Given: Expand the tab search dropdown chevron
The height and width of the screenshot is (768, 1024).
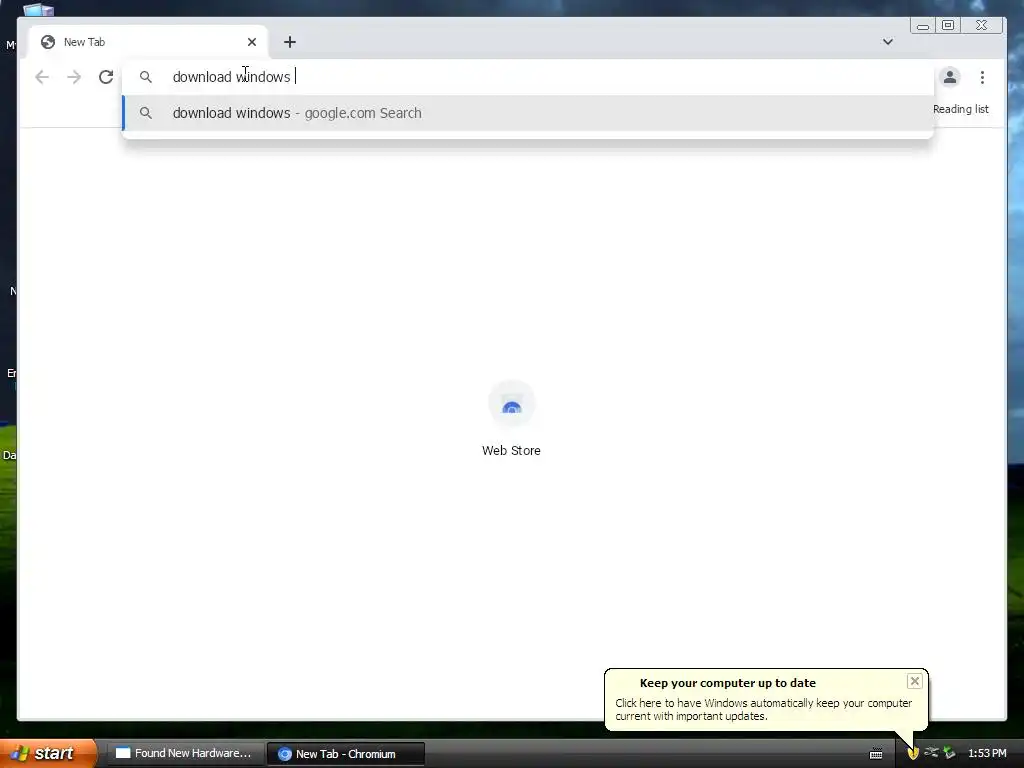Looking at the screenshot, I should coord(888,42).
